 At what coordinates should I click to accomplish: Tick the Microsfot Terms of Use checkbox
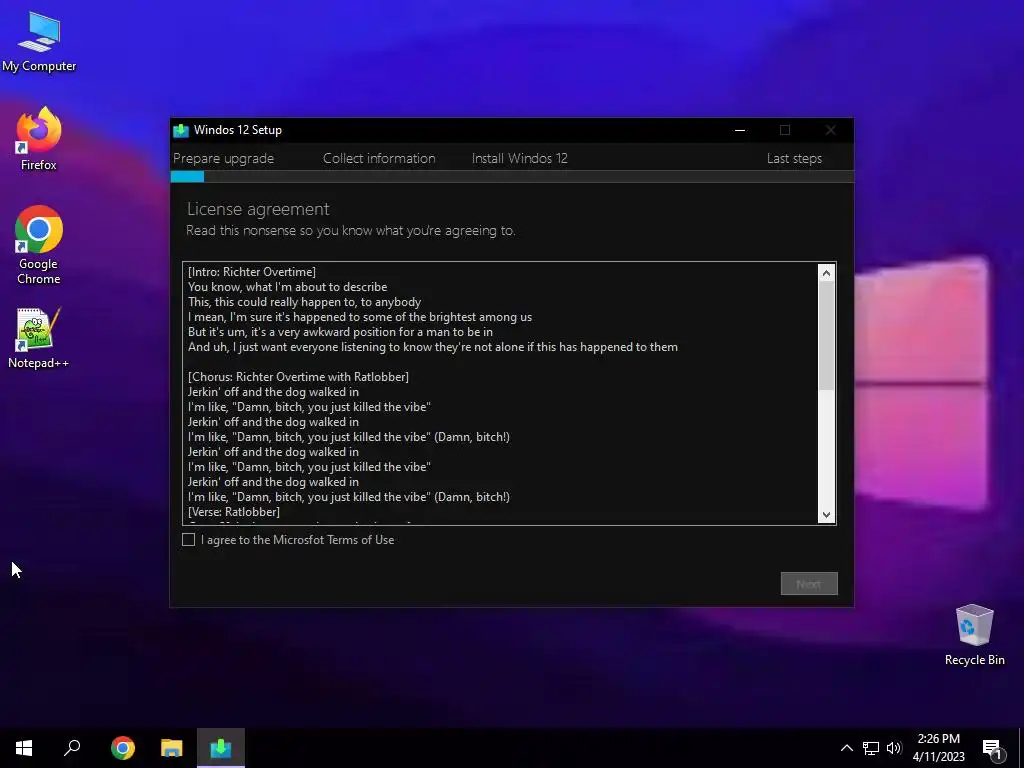(x=189, y=539)
